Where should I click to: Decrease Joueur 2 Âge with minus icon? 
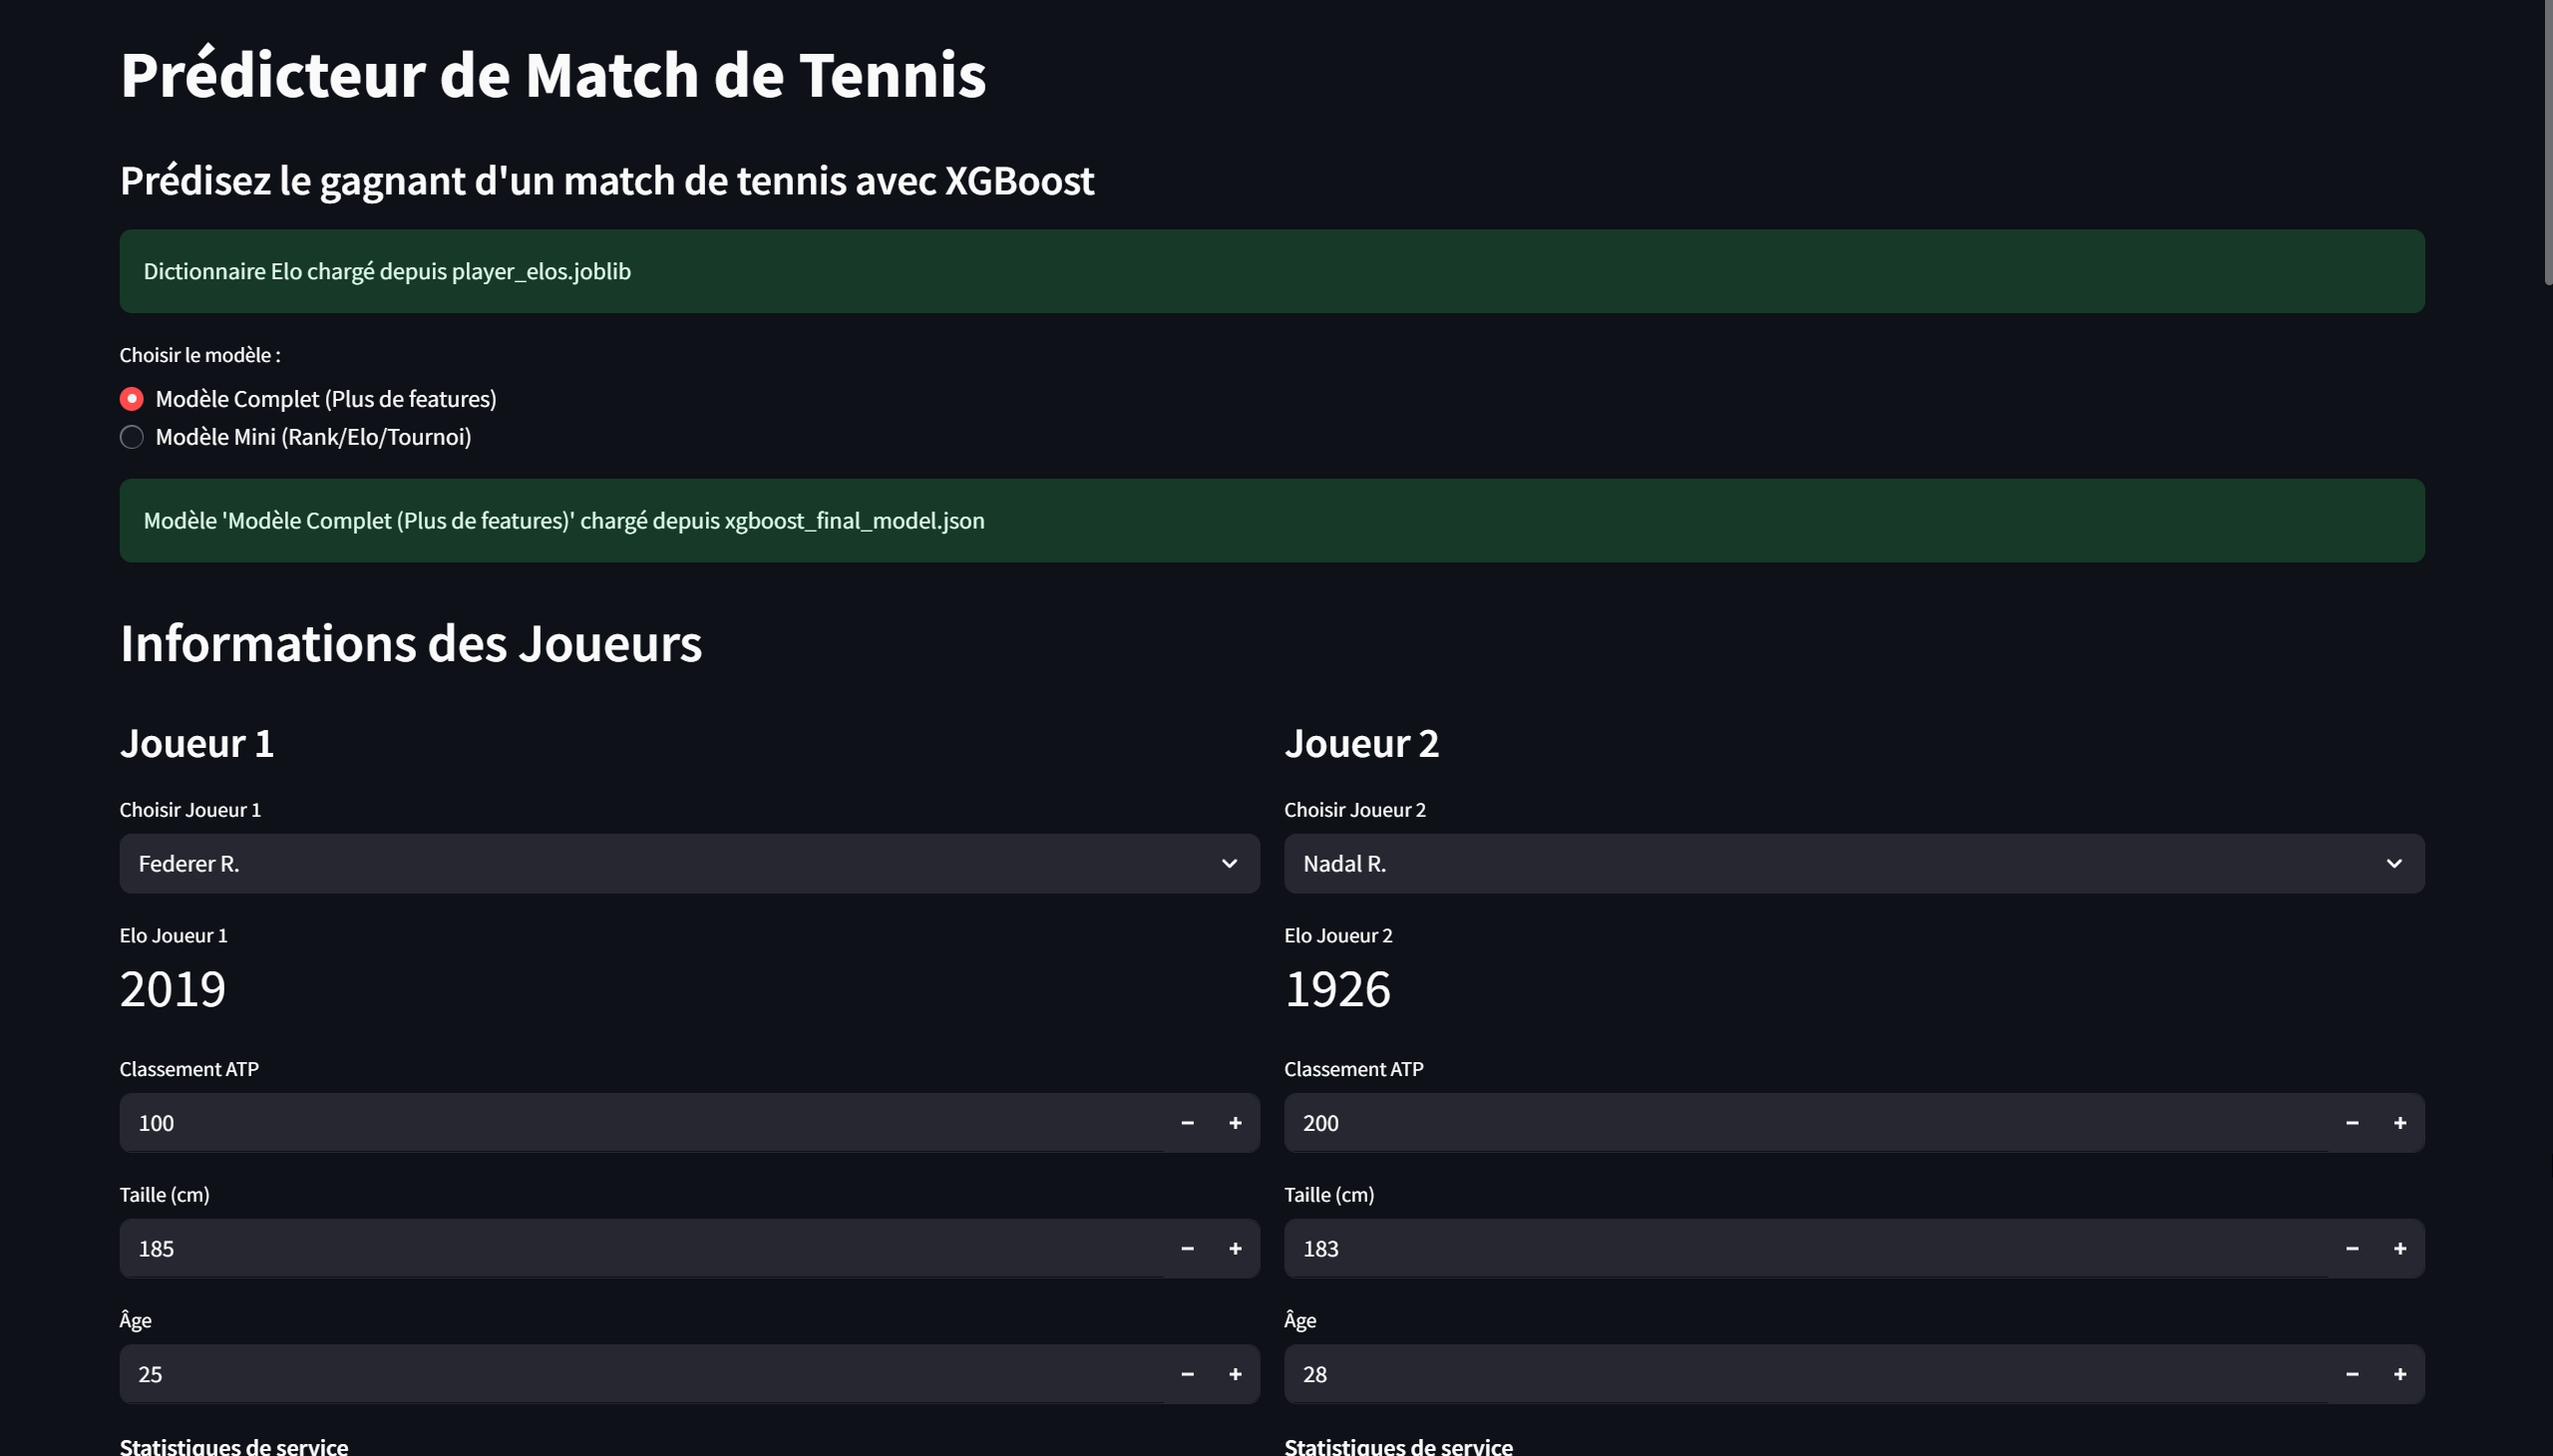[2351, 1374]
